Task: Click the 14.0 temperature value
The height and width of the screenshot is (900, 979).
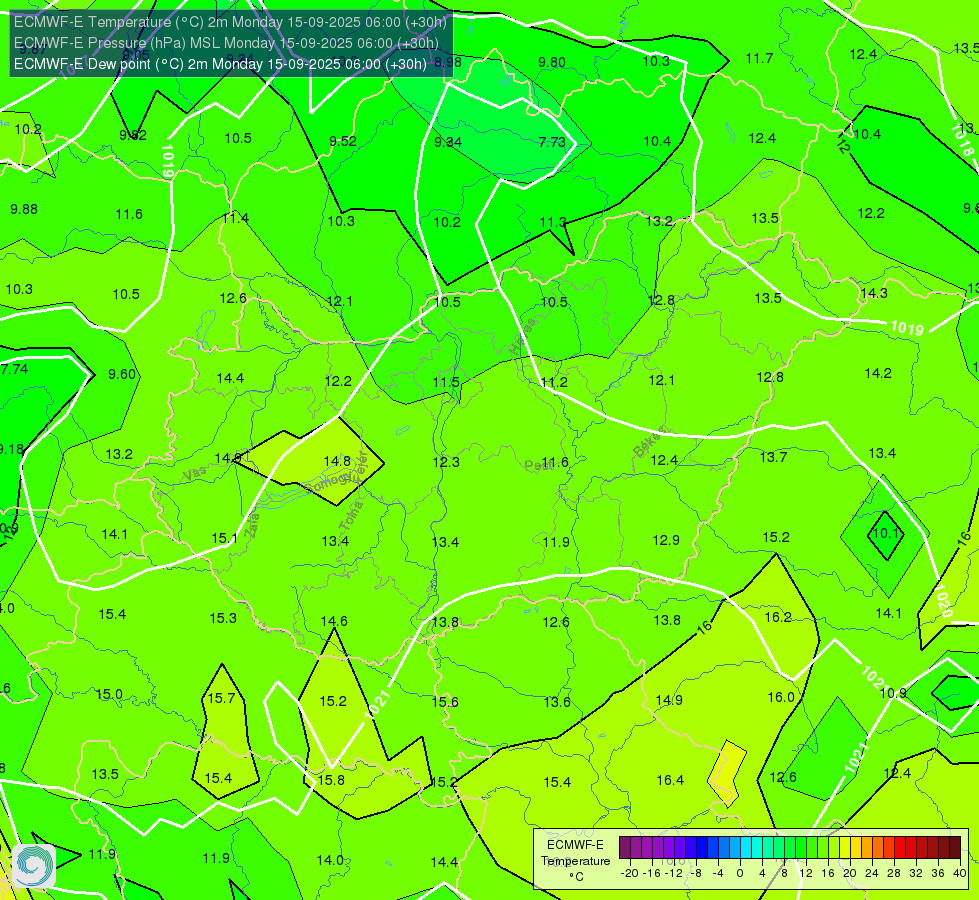Action: pos(330,860)
